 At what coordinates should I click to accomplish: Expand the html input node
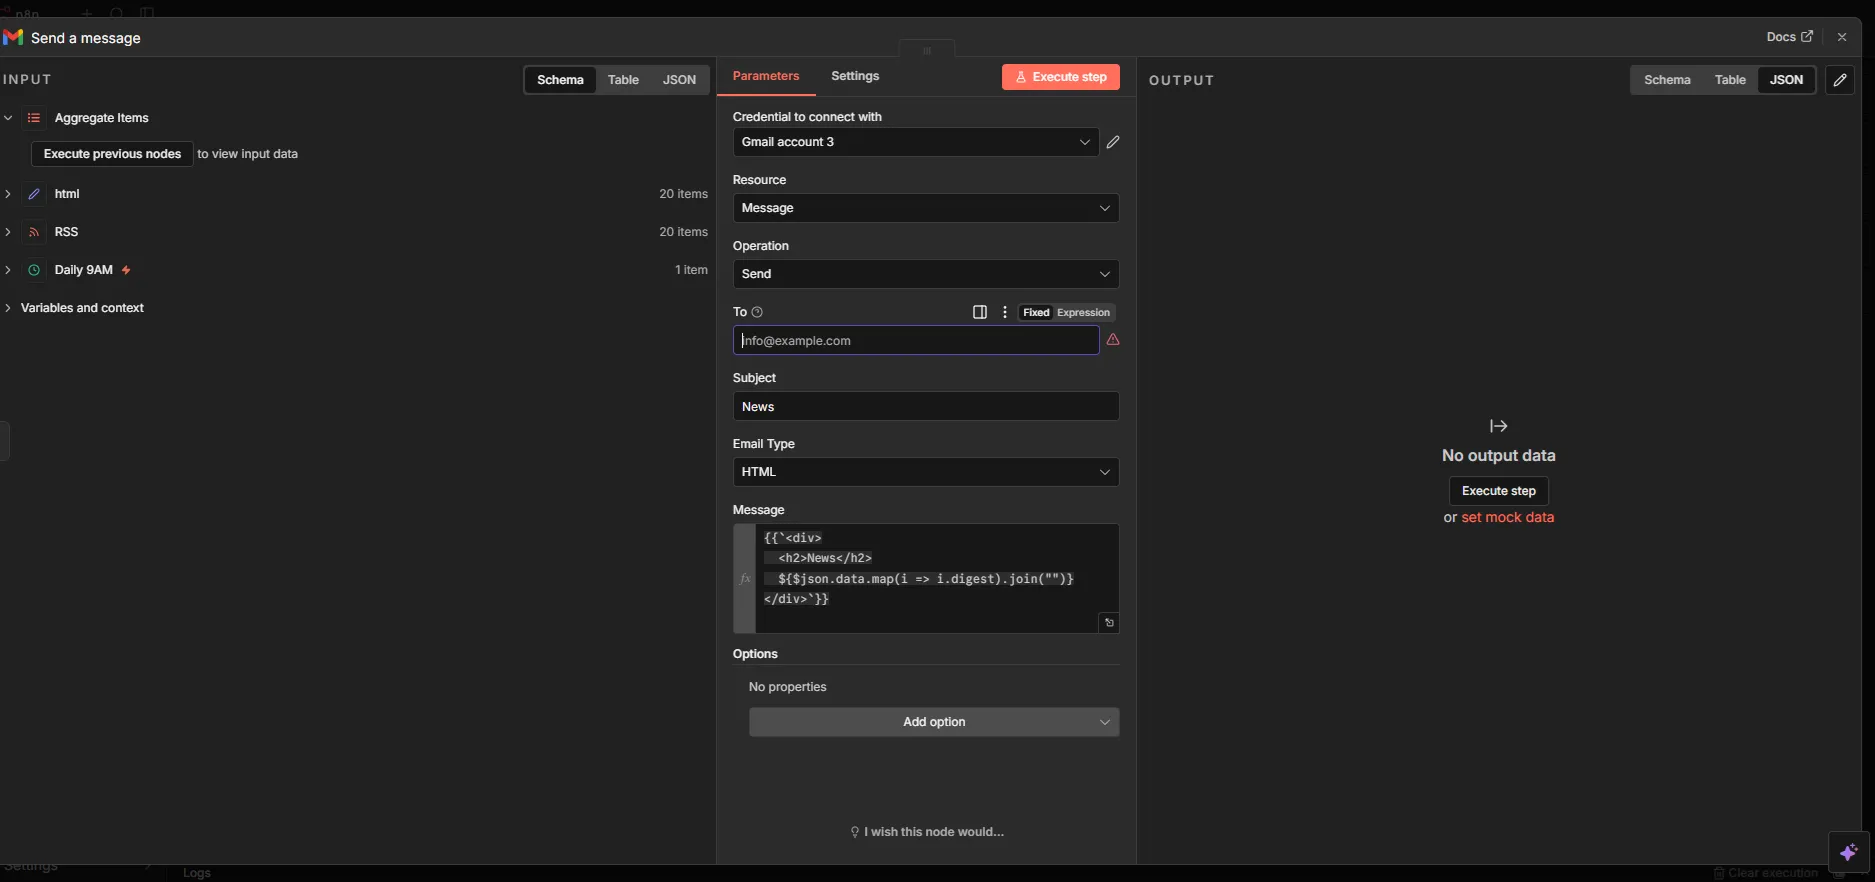click(x=8, y=194)
